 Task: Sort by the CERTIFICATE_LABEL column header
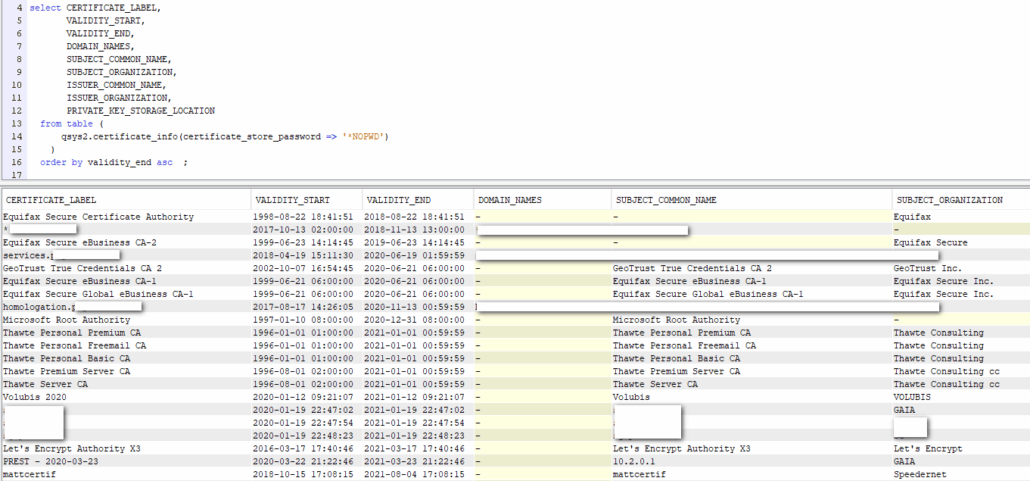click(51, 200)
